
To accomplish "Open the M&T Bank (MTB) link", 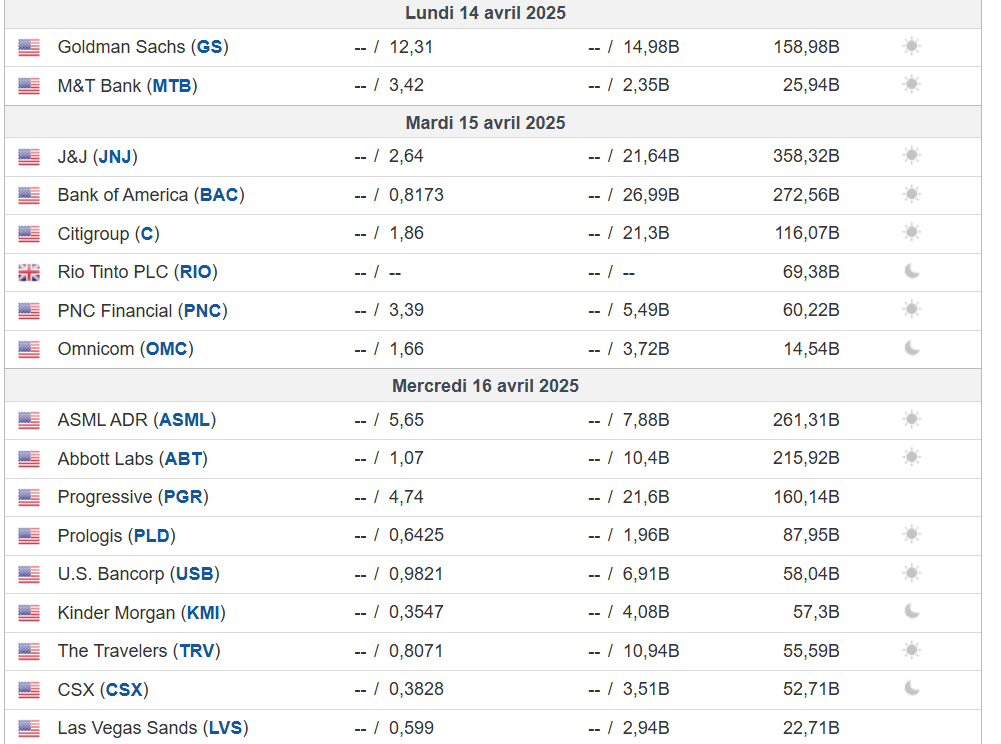I will [x=127, y=85].
